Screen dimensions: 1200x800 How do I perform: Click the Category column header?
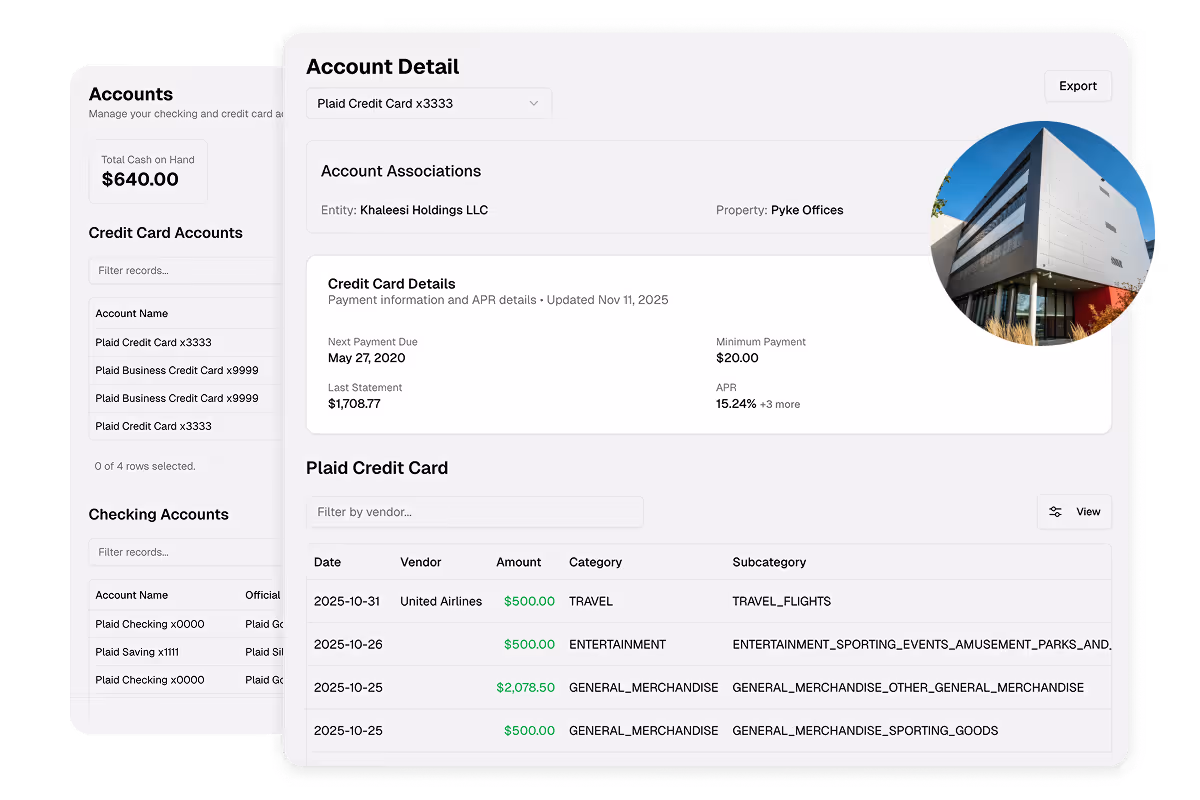(595, 562)
